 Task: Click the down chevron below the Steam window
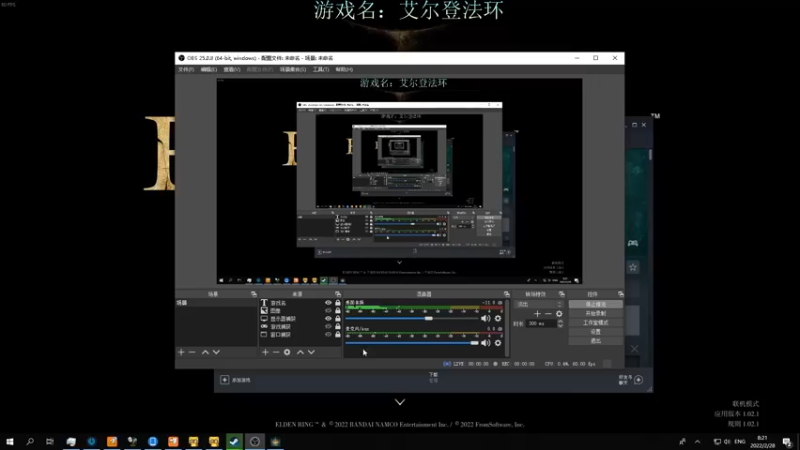click(x=400, y=402)
